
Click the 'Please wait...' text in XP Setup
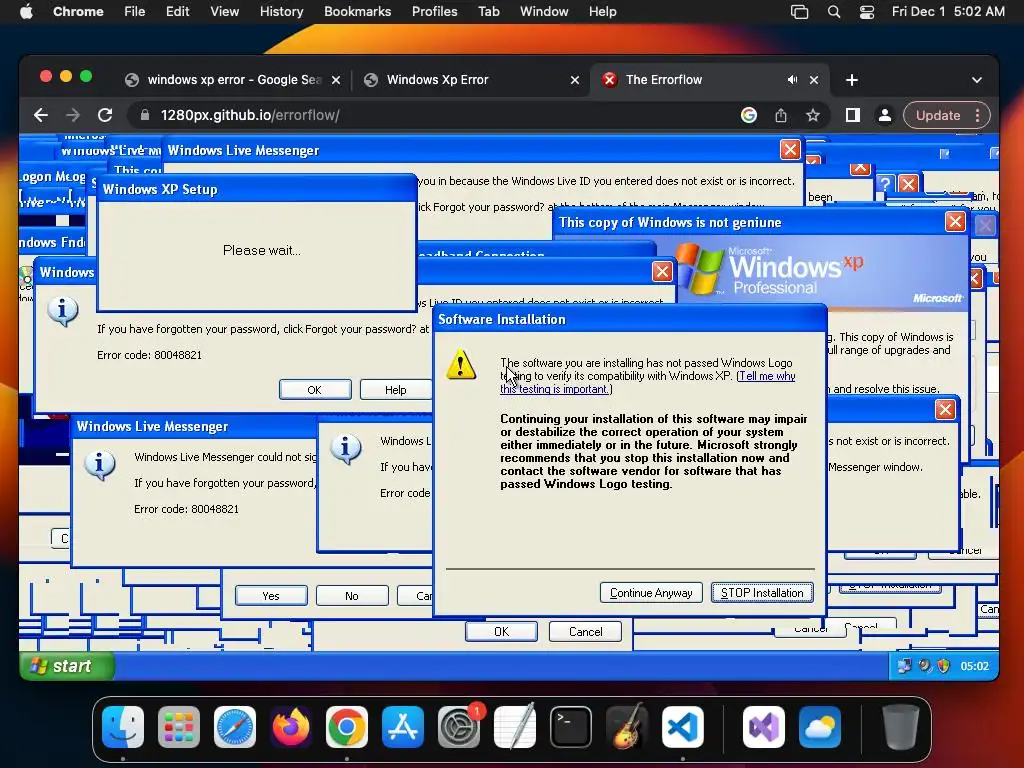[261, 250]
